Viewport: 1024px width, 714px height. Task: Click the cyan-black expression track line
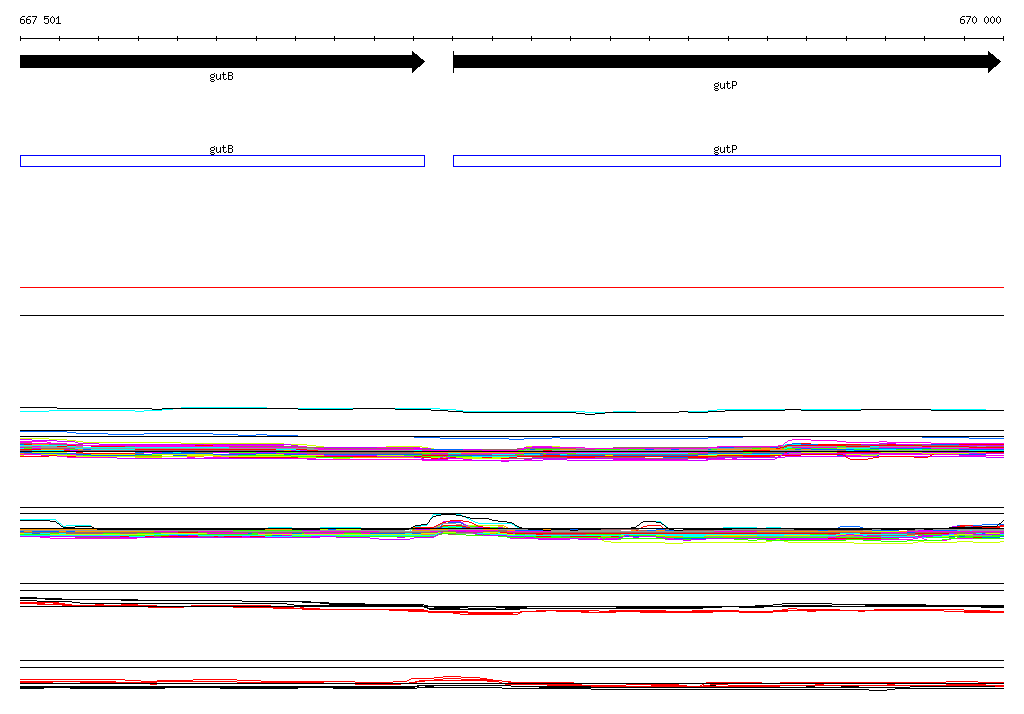[512, 410]
